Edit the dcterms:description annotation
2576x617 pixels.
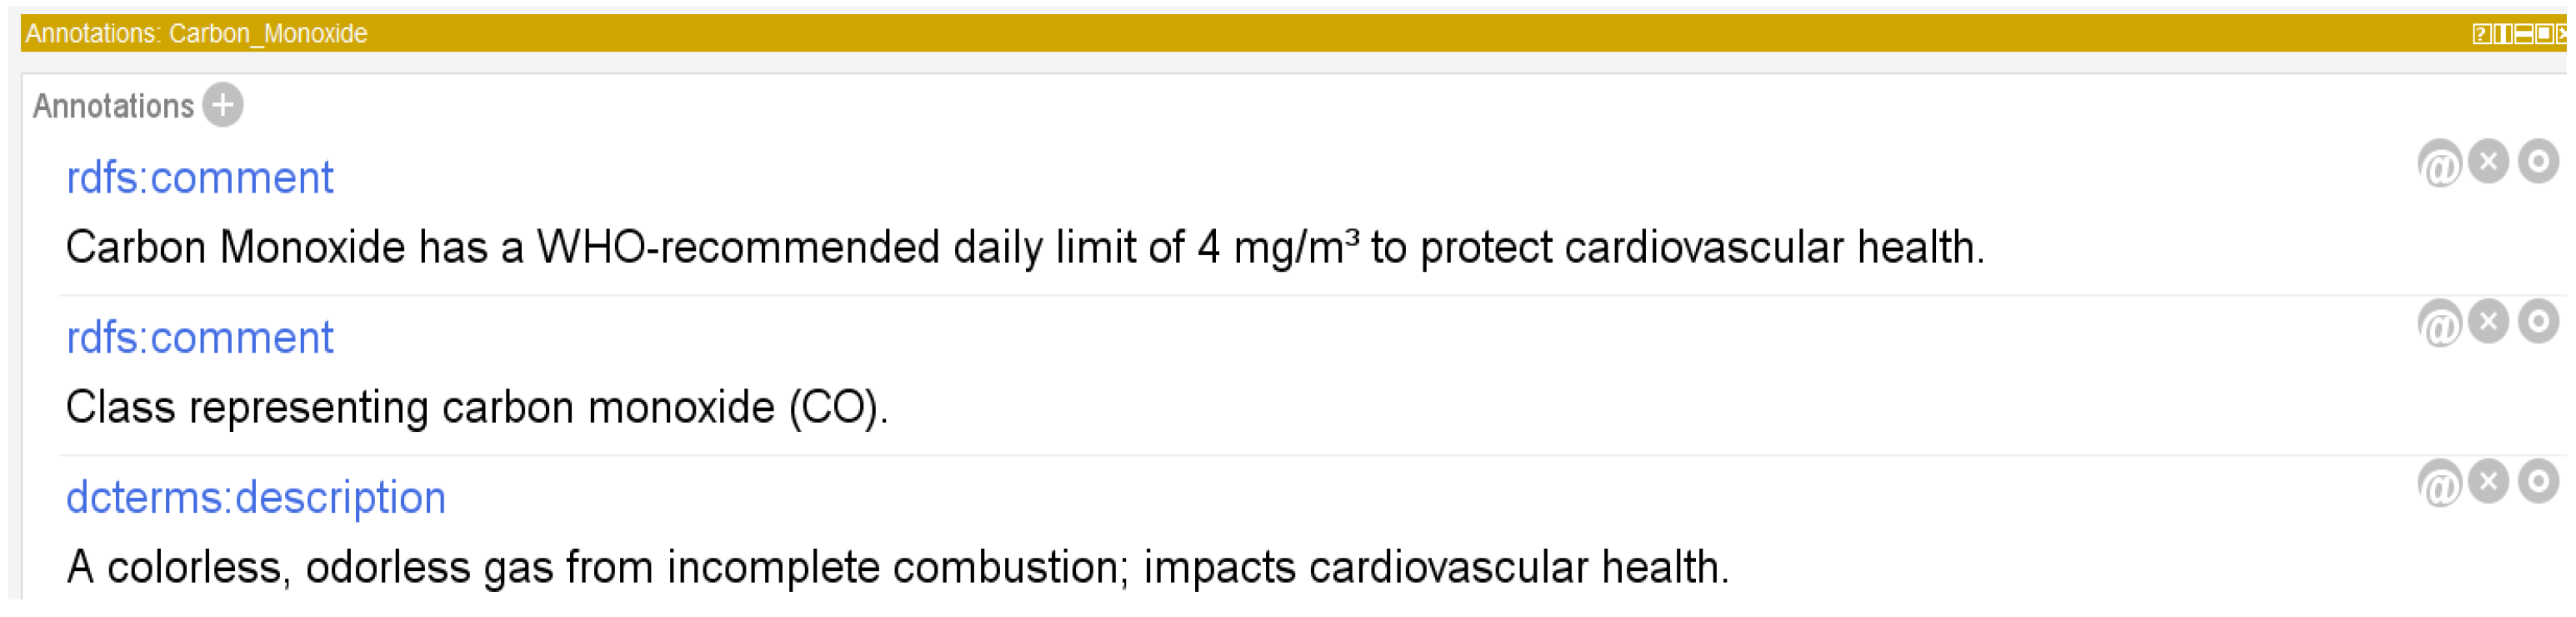tap(2538, 481)
